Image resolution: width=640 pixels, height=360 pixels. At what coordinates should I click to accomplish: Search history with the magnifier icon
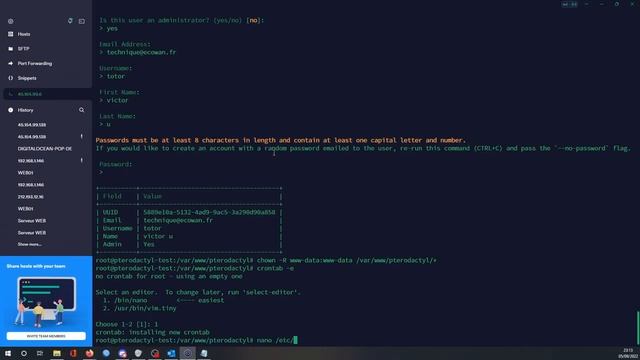(82, 110)
